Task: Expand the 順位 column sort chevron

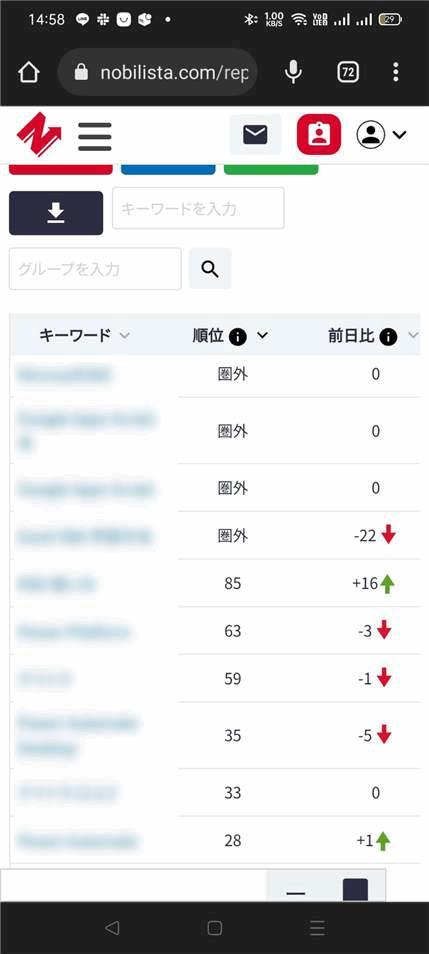Action: click(262, 335)
